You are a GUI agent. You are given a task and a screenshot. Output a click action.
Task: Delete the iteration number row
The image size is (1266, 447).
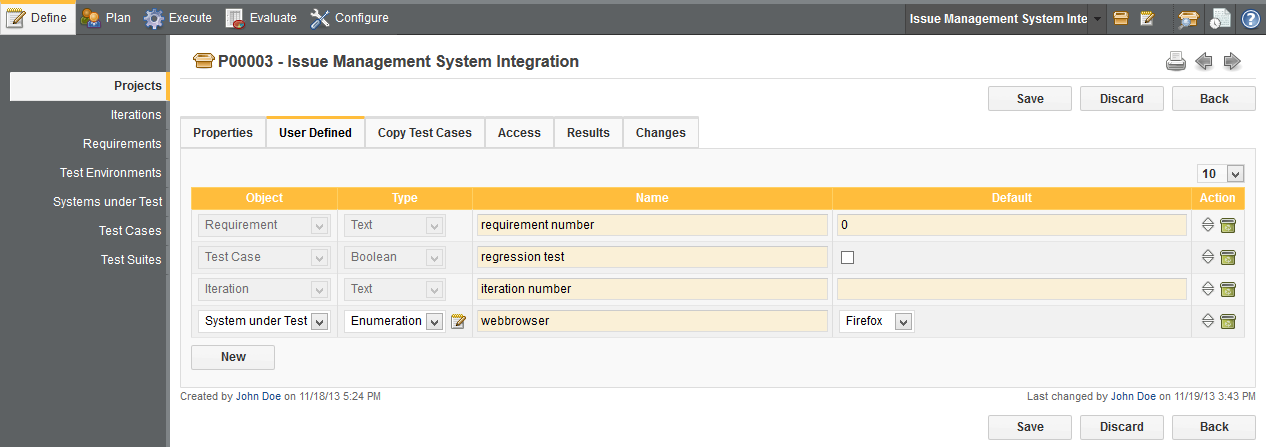coord(1228,289)
